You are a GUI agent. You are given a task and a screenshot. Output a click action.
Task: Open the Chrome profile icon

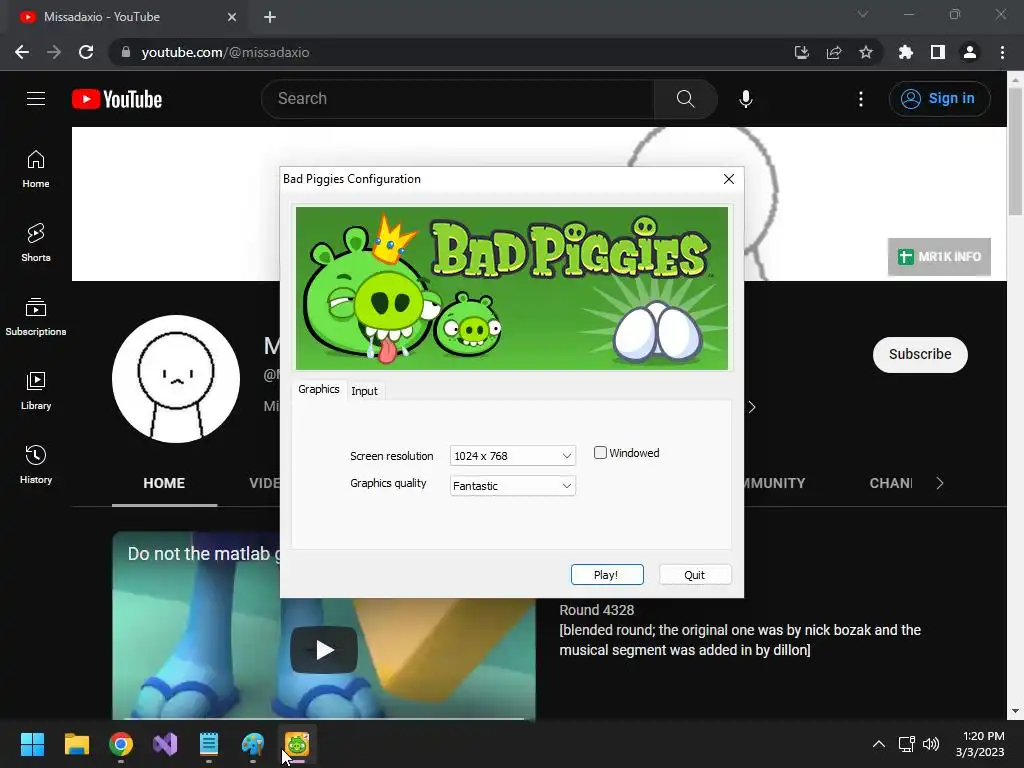click(x=970, y=52)
